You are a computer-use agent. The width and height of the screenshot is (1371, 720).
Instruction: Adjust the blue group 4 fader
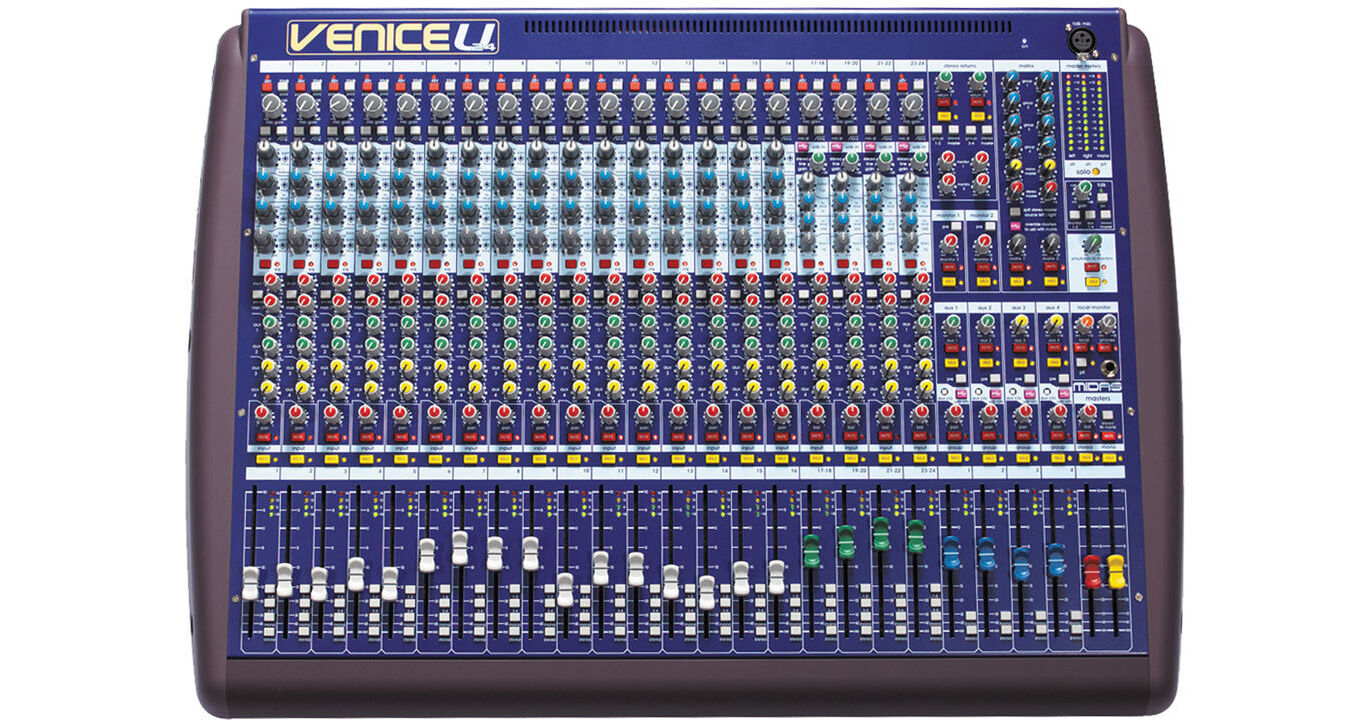(1055, 560)
